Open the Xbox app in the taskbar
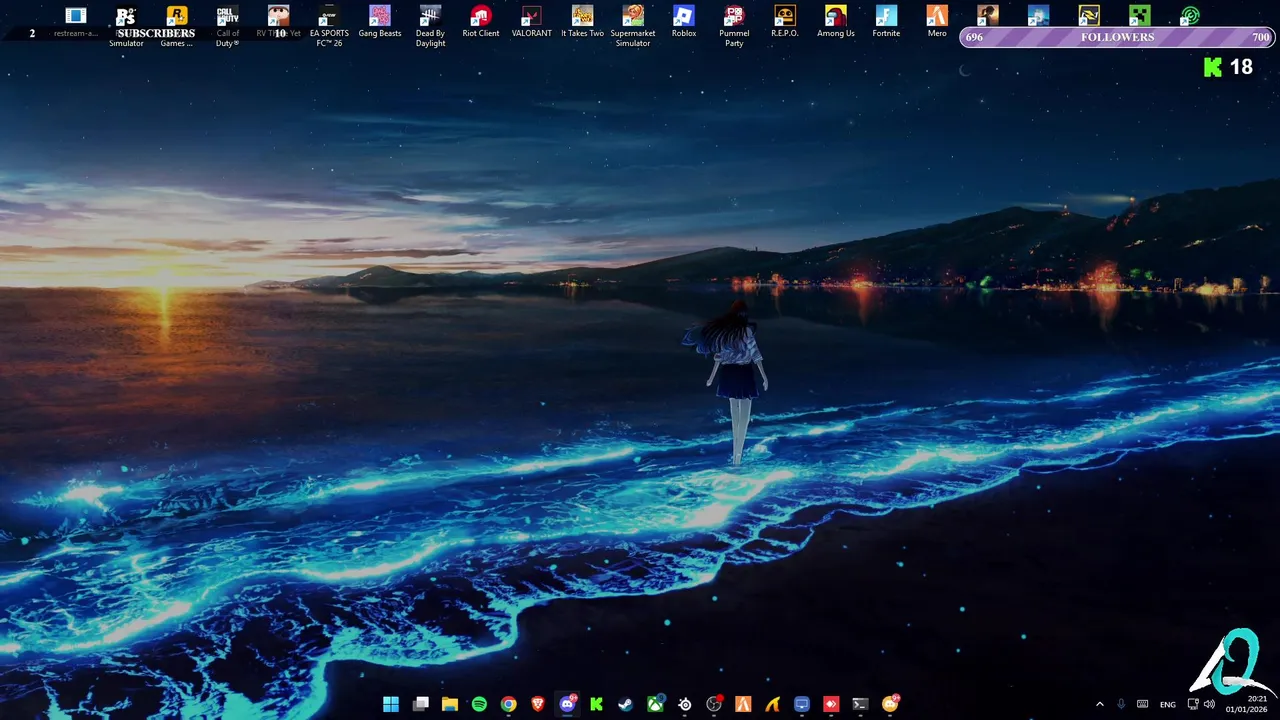The height and width of the screenshot is (720, 1280). (655, 704)
